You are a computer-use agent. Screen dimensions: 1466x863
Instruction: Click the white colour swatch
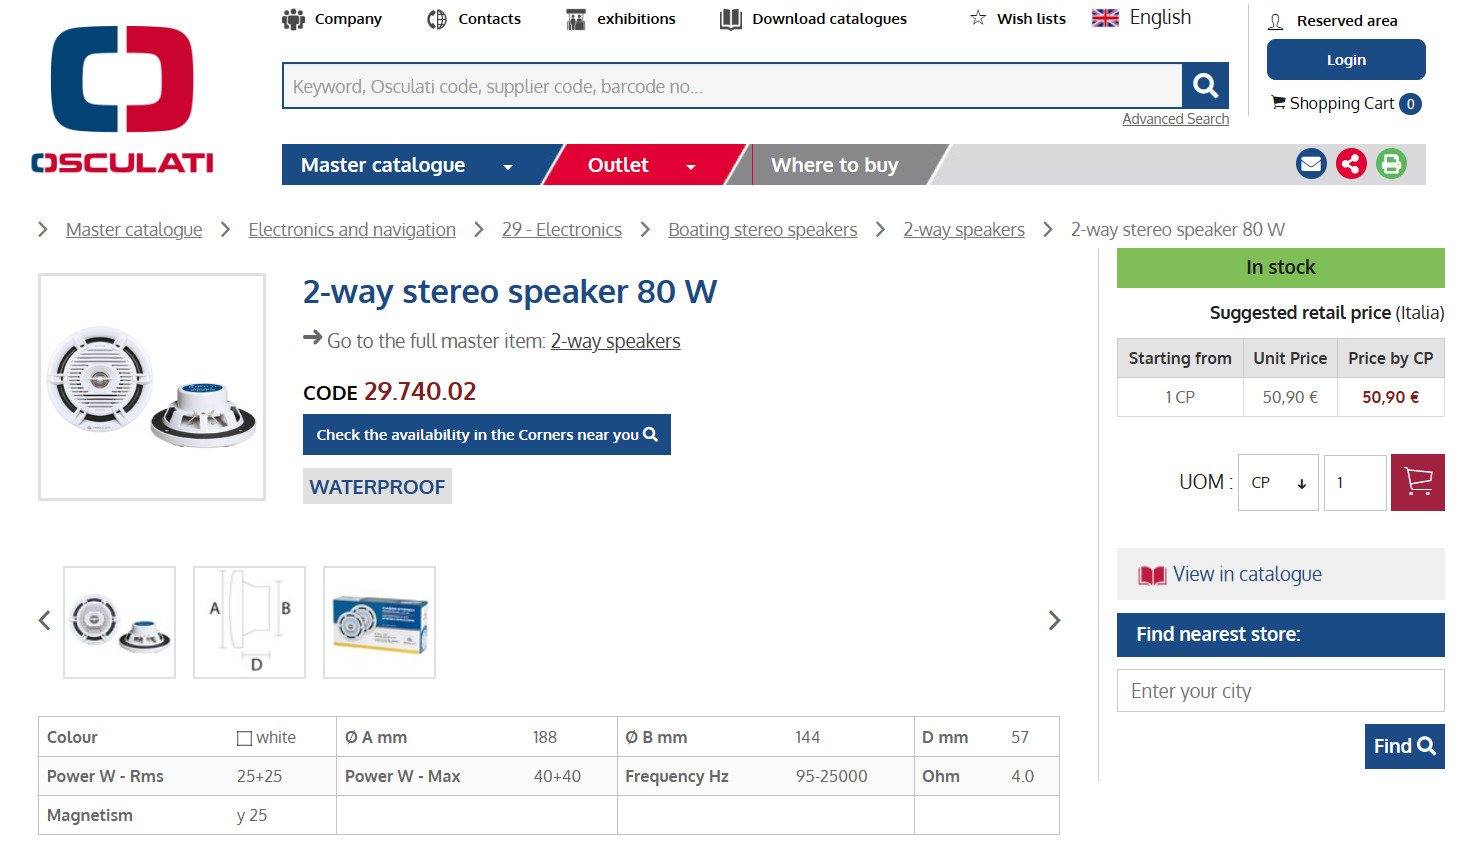tap(244, 738)
